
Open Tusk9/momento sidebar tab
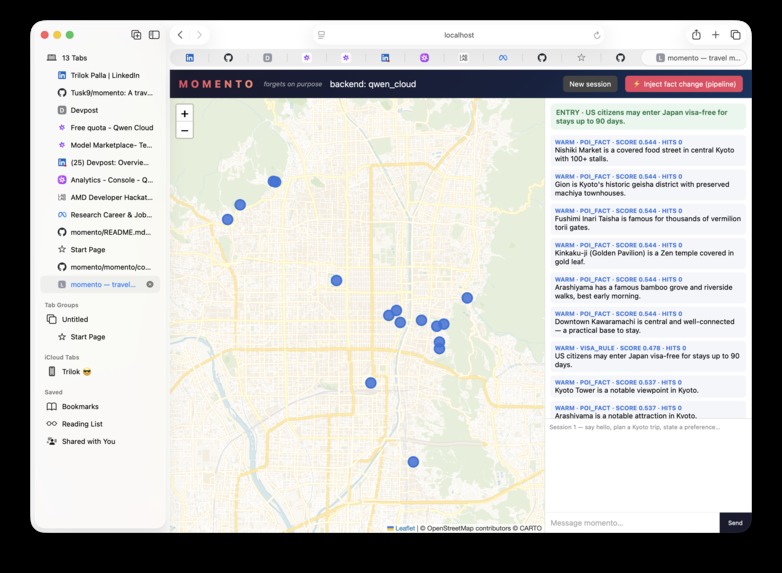(100, 93)
